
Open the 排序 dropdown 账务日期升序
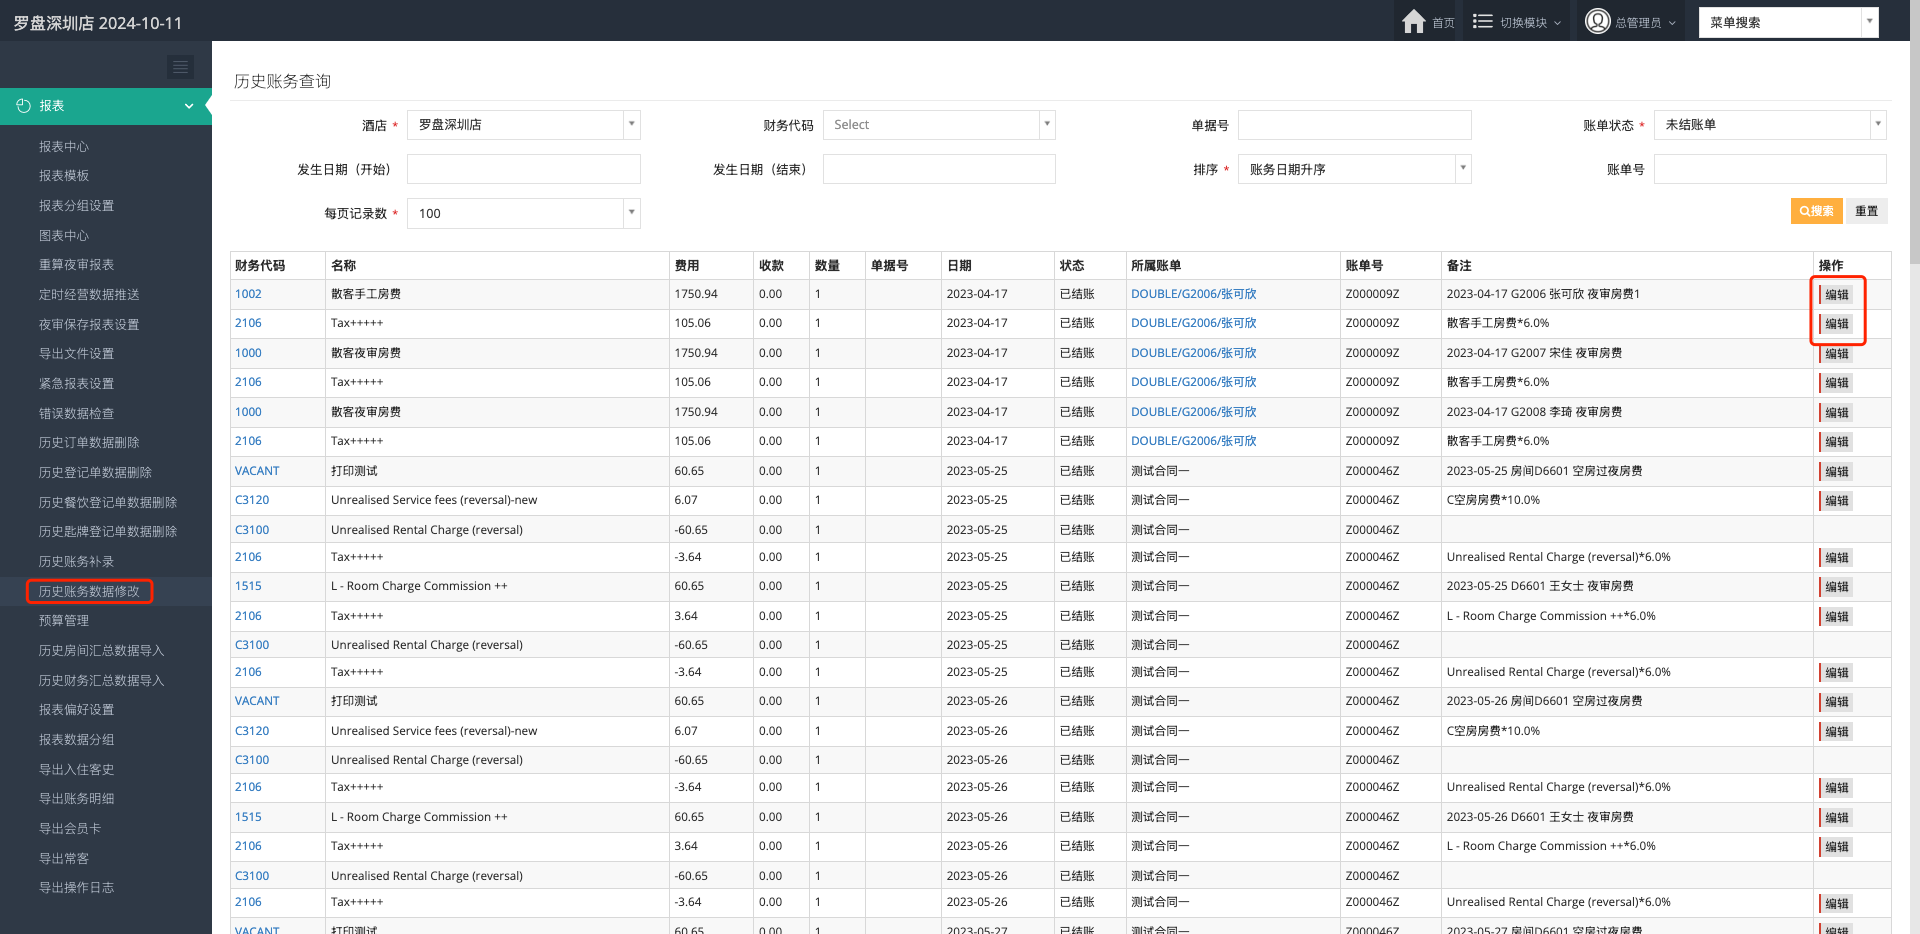[x=1354, y=169]
